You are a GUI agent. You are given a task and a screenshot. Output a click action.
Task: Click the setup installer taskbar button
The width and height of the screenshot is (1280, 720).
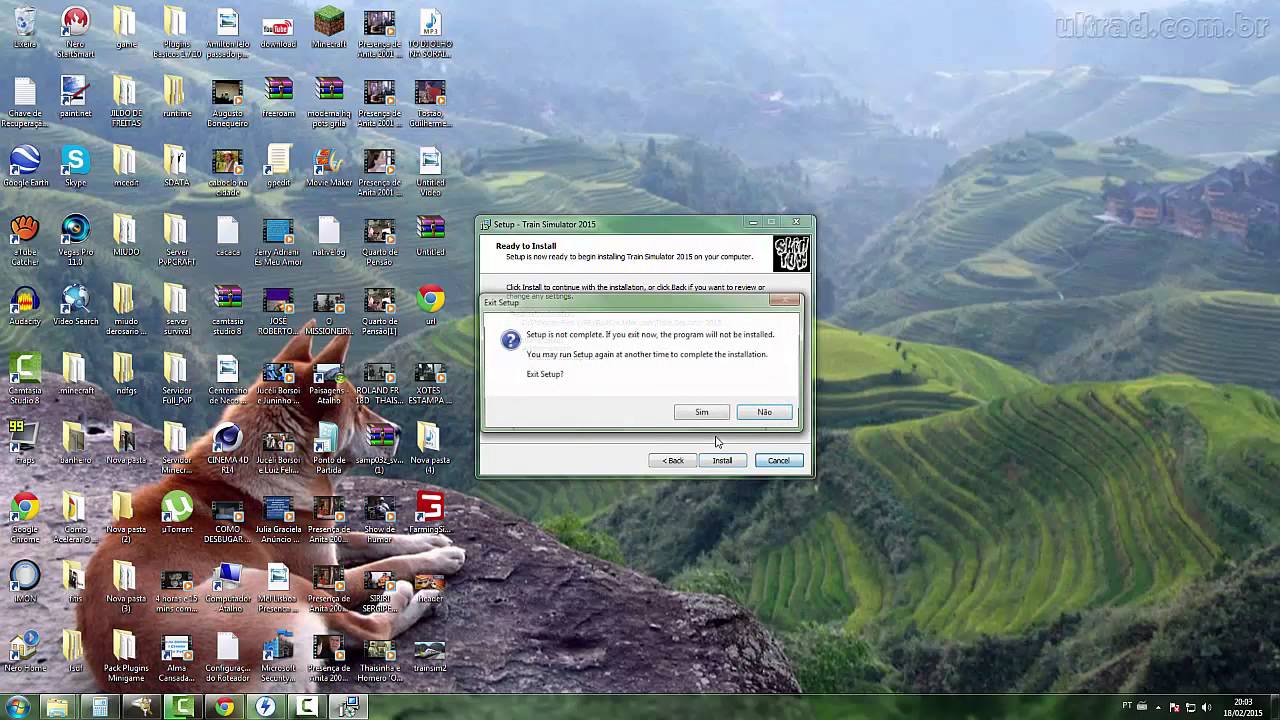point(349,707)
